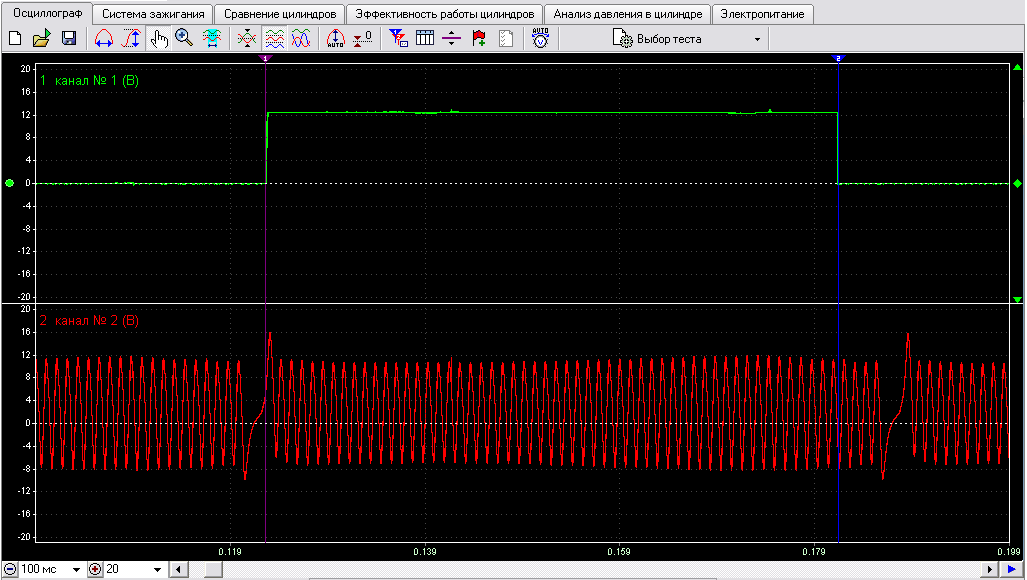Create a new blank recording file
This screenshot has width=1027, height=580.
tap(15, 39)
